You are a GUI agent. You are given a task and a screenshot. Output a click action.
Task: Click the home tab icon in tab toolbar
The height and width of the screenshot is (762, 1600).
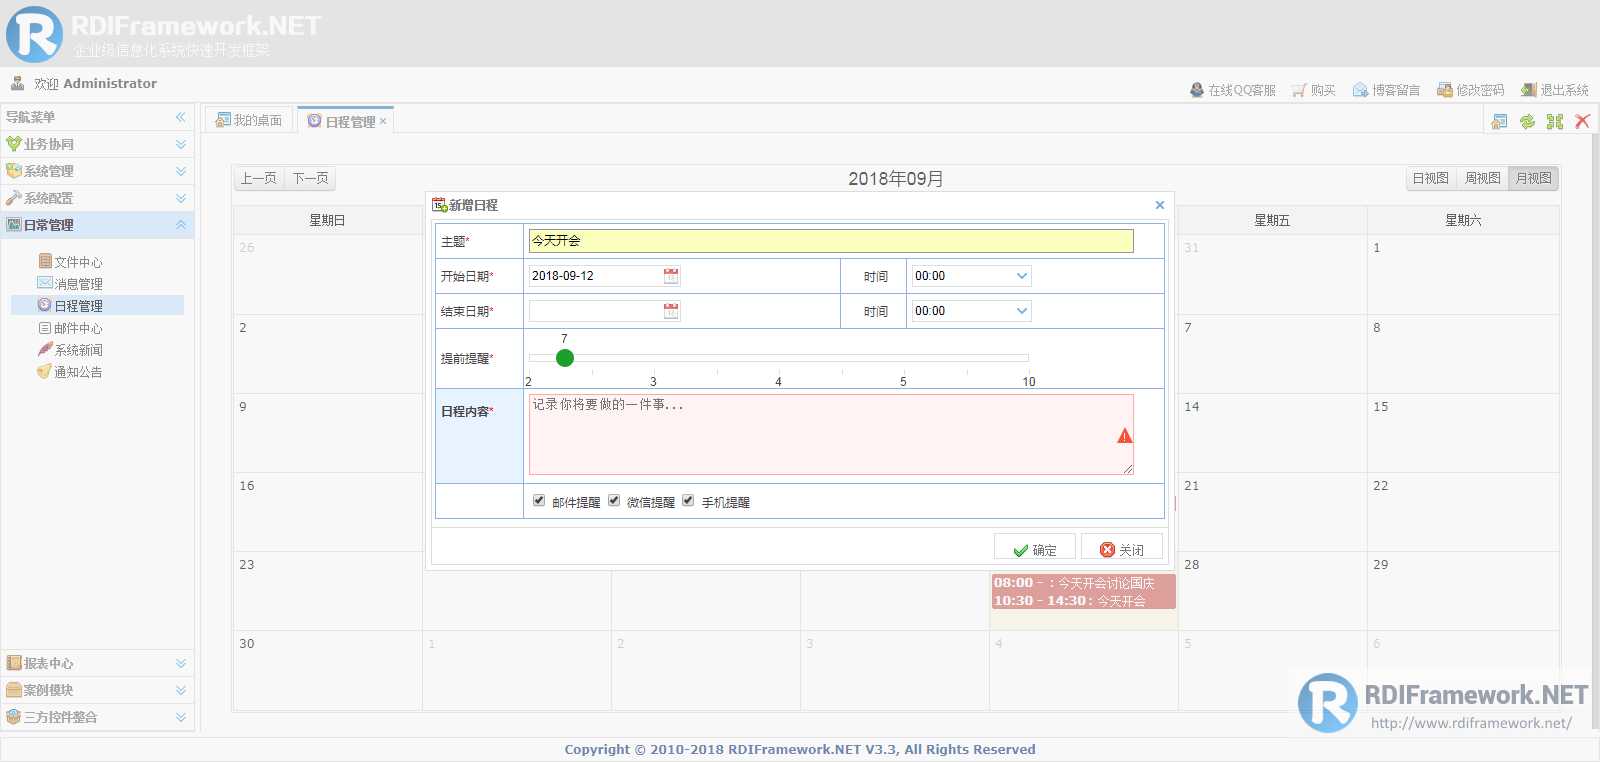tap(1499, 121)
